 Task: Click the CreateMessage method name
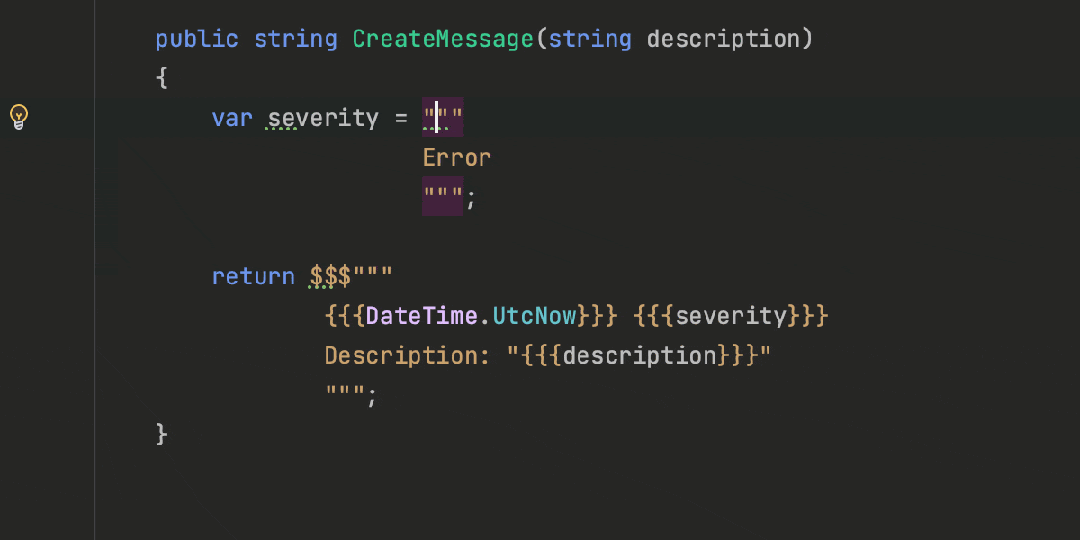click(x=444, y=39)
